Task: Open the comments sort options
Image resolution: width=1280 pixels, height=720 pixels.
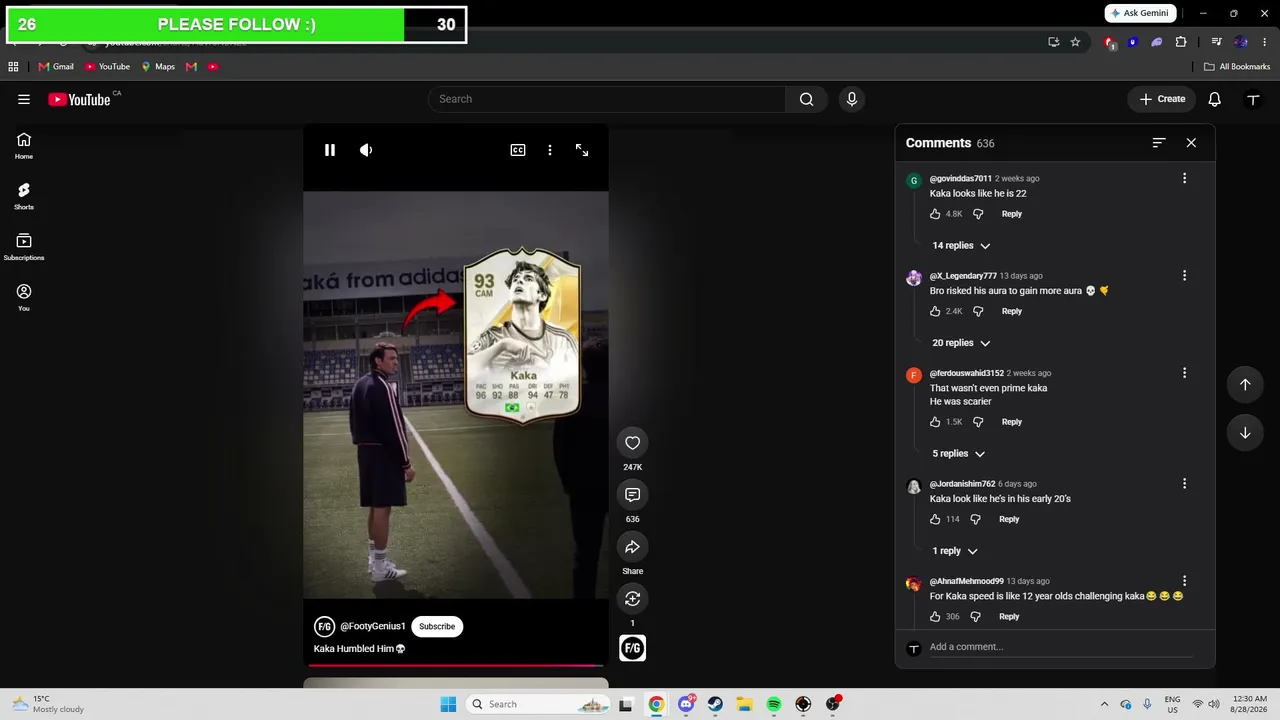Action: point(1159,143)
